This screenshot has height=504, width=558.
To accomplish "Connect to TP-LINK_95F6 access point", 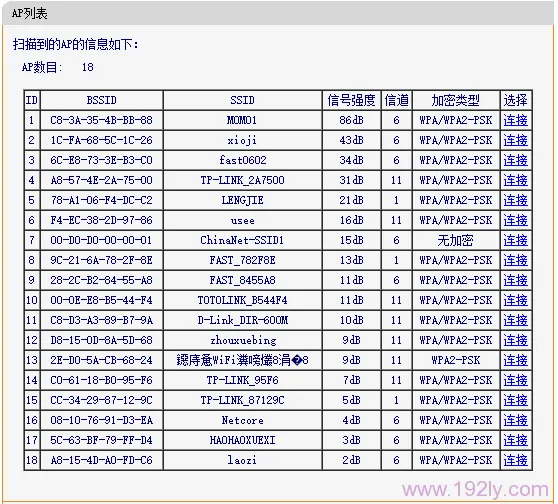I will click(x=515, y=380).
